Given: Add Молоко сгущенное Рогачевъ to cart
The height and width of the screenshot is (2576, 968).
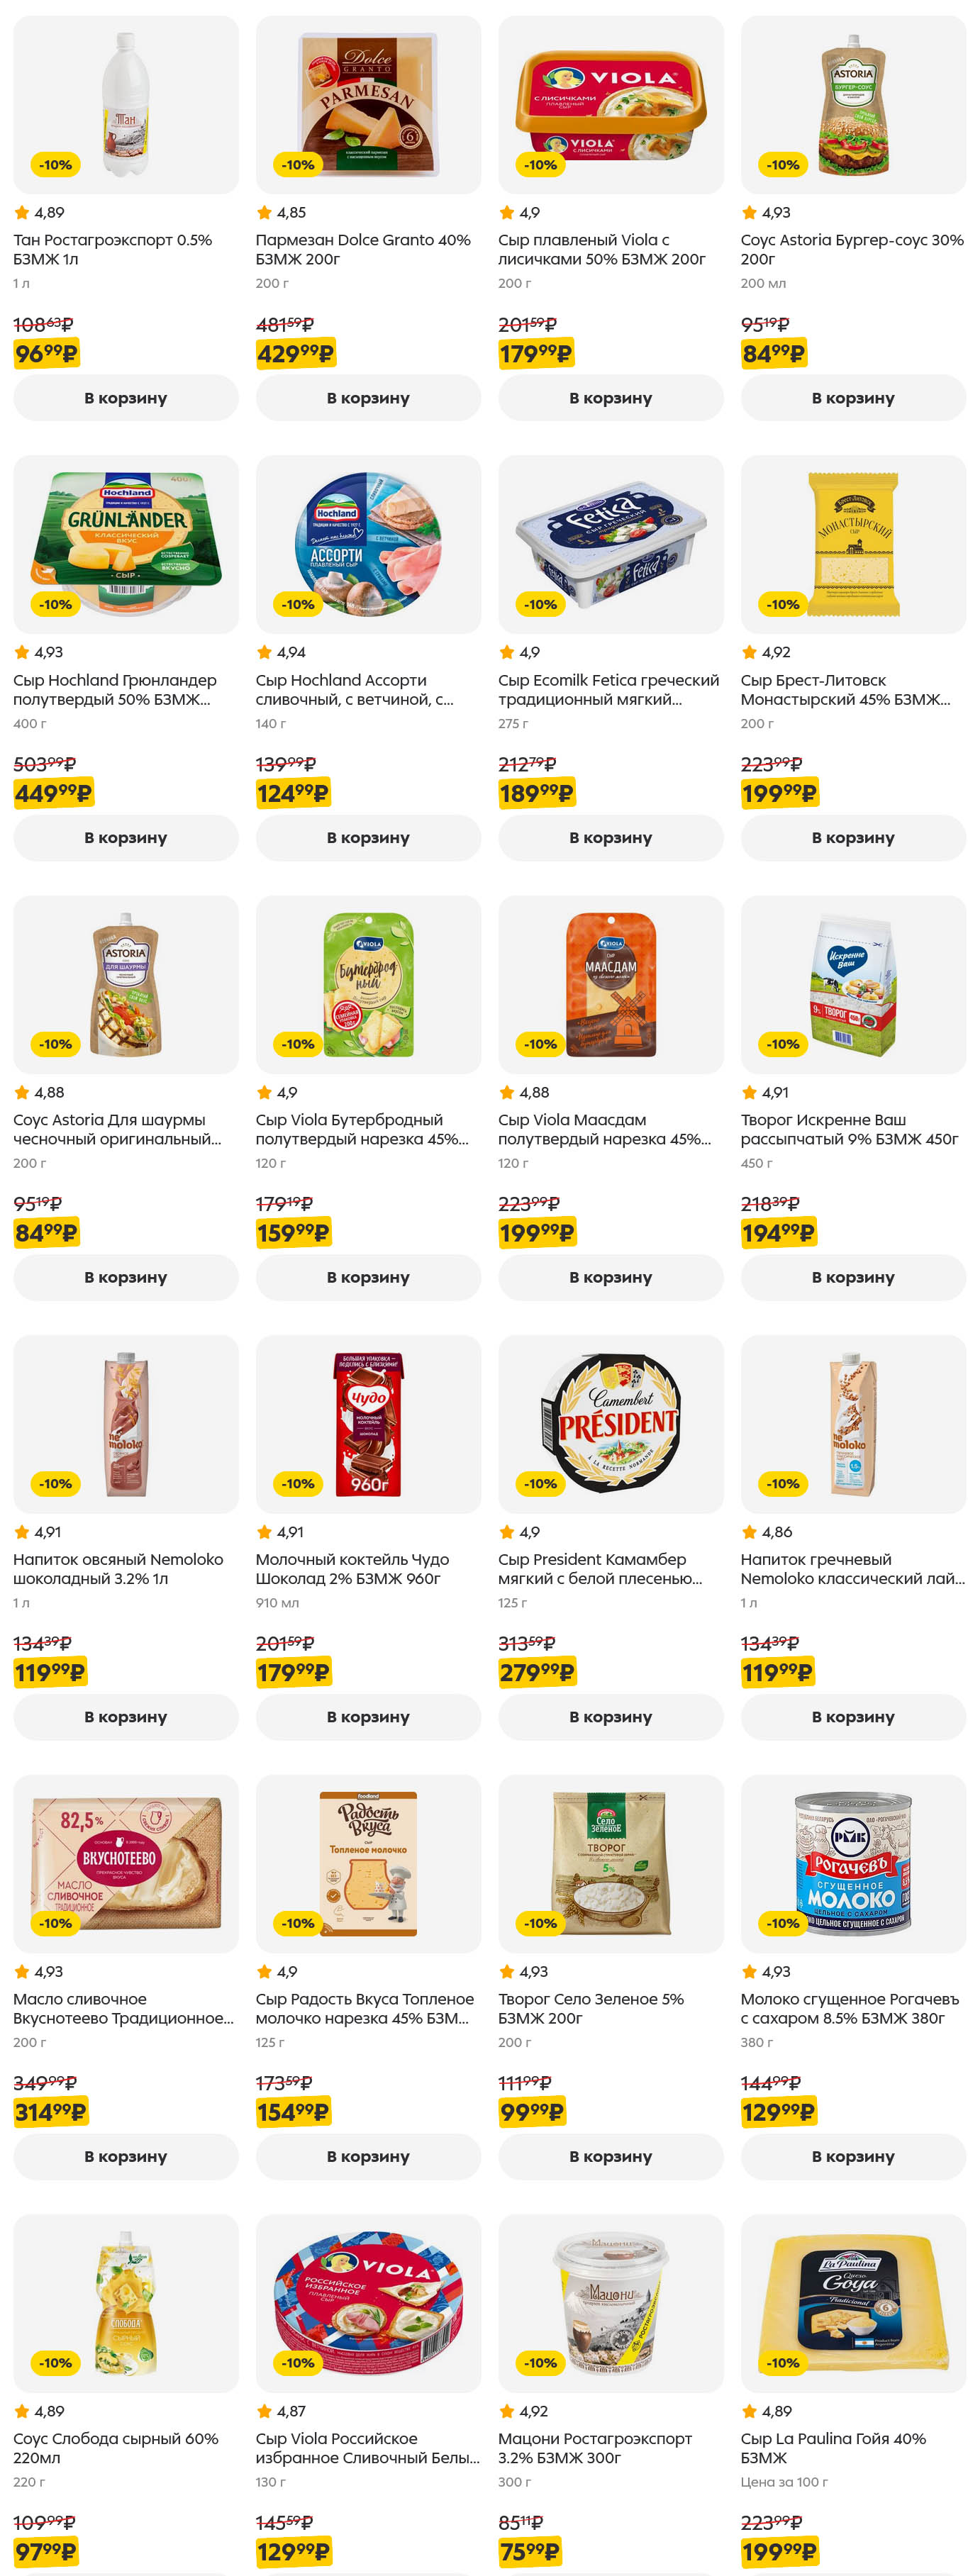Looking at the screenshot, I should click(x=853, y=2156).
